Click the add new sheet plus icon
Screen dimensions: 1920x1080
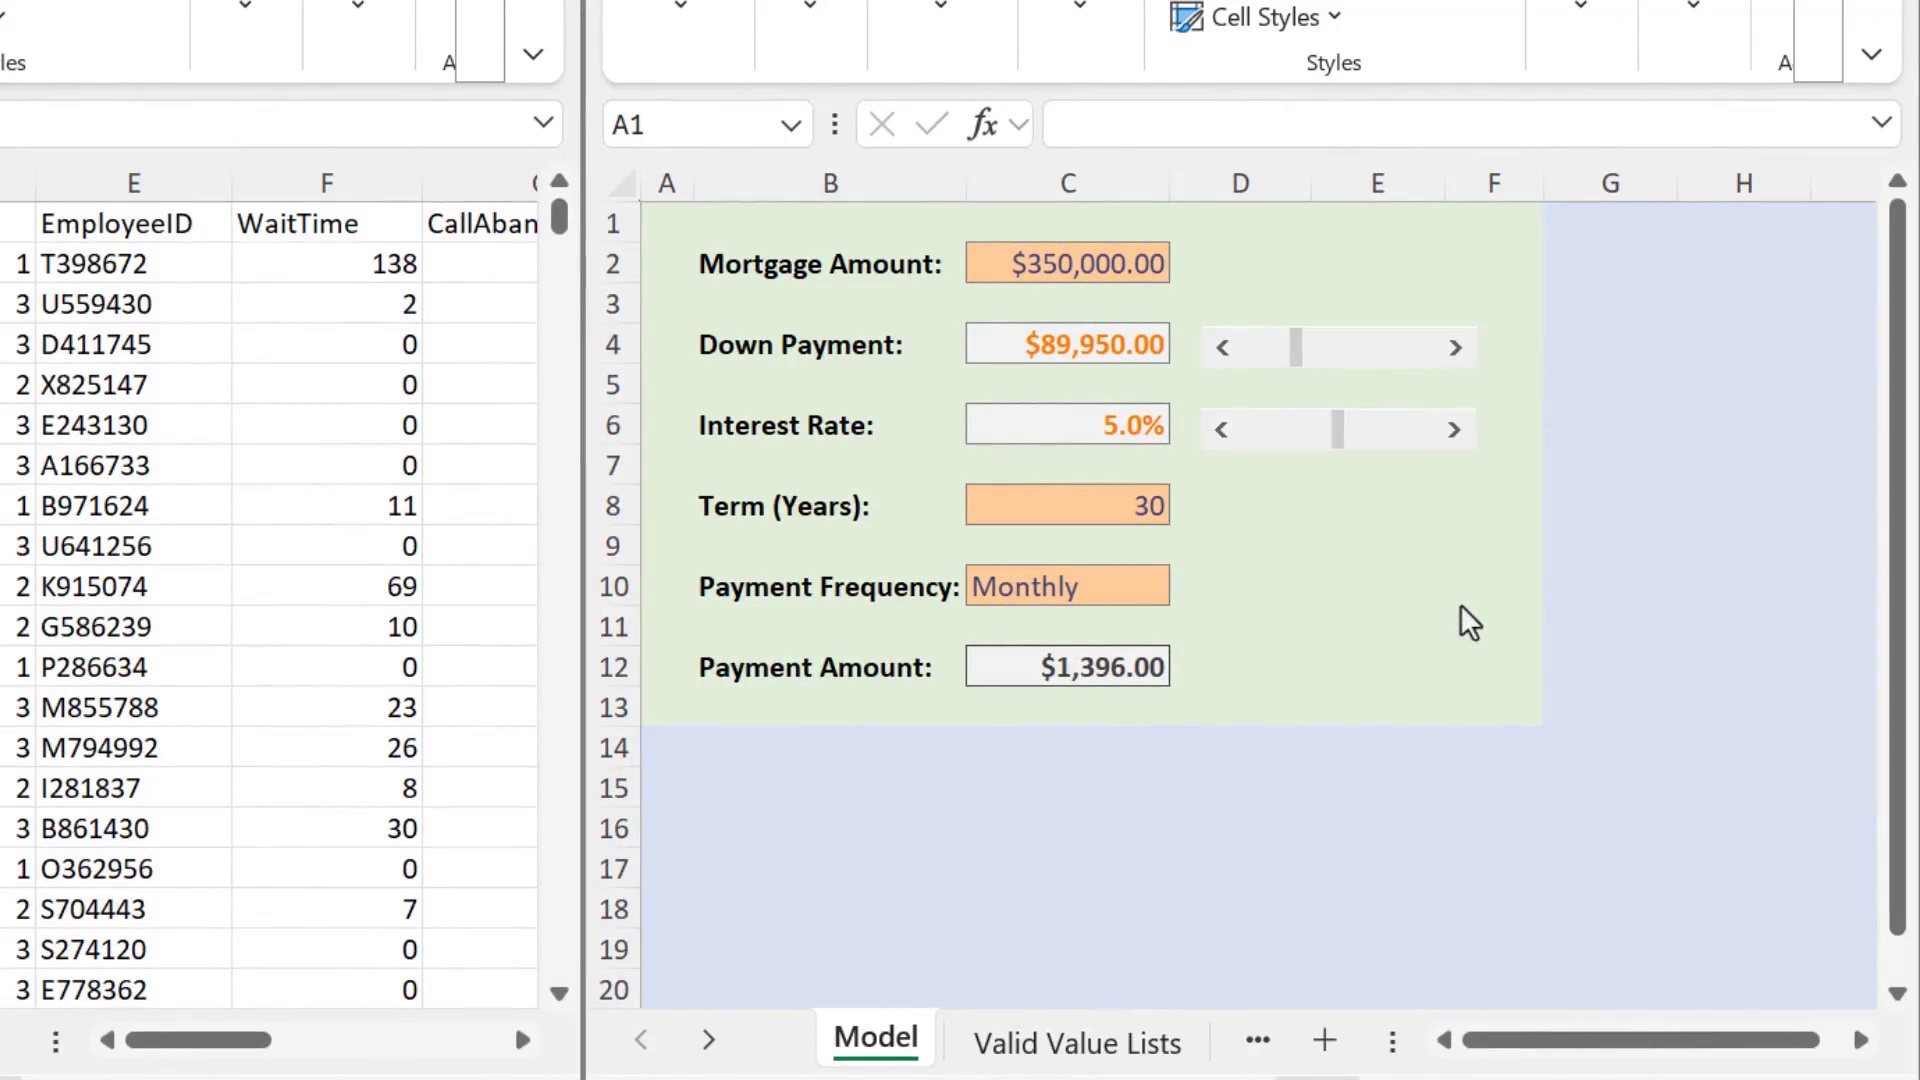pyautogui.click(x=1324, y=1040)
